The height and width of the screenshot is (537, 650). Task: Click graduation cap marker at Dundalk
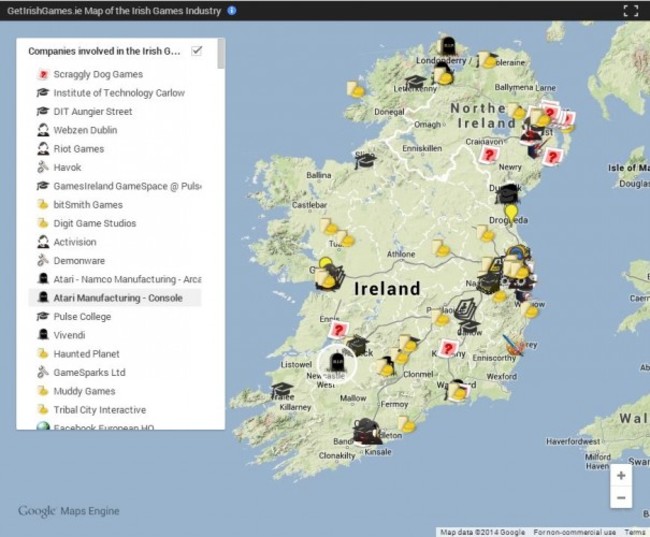coord(507,194)
